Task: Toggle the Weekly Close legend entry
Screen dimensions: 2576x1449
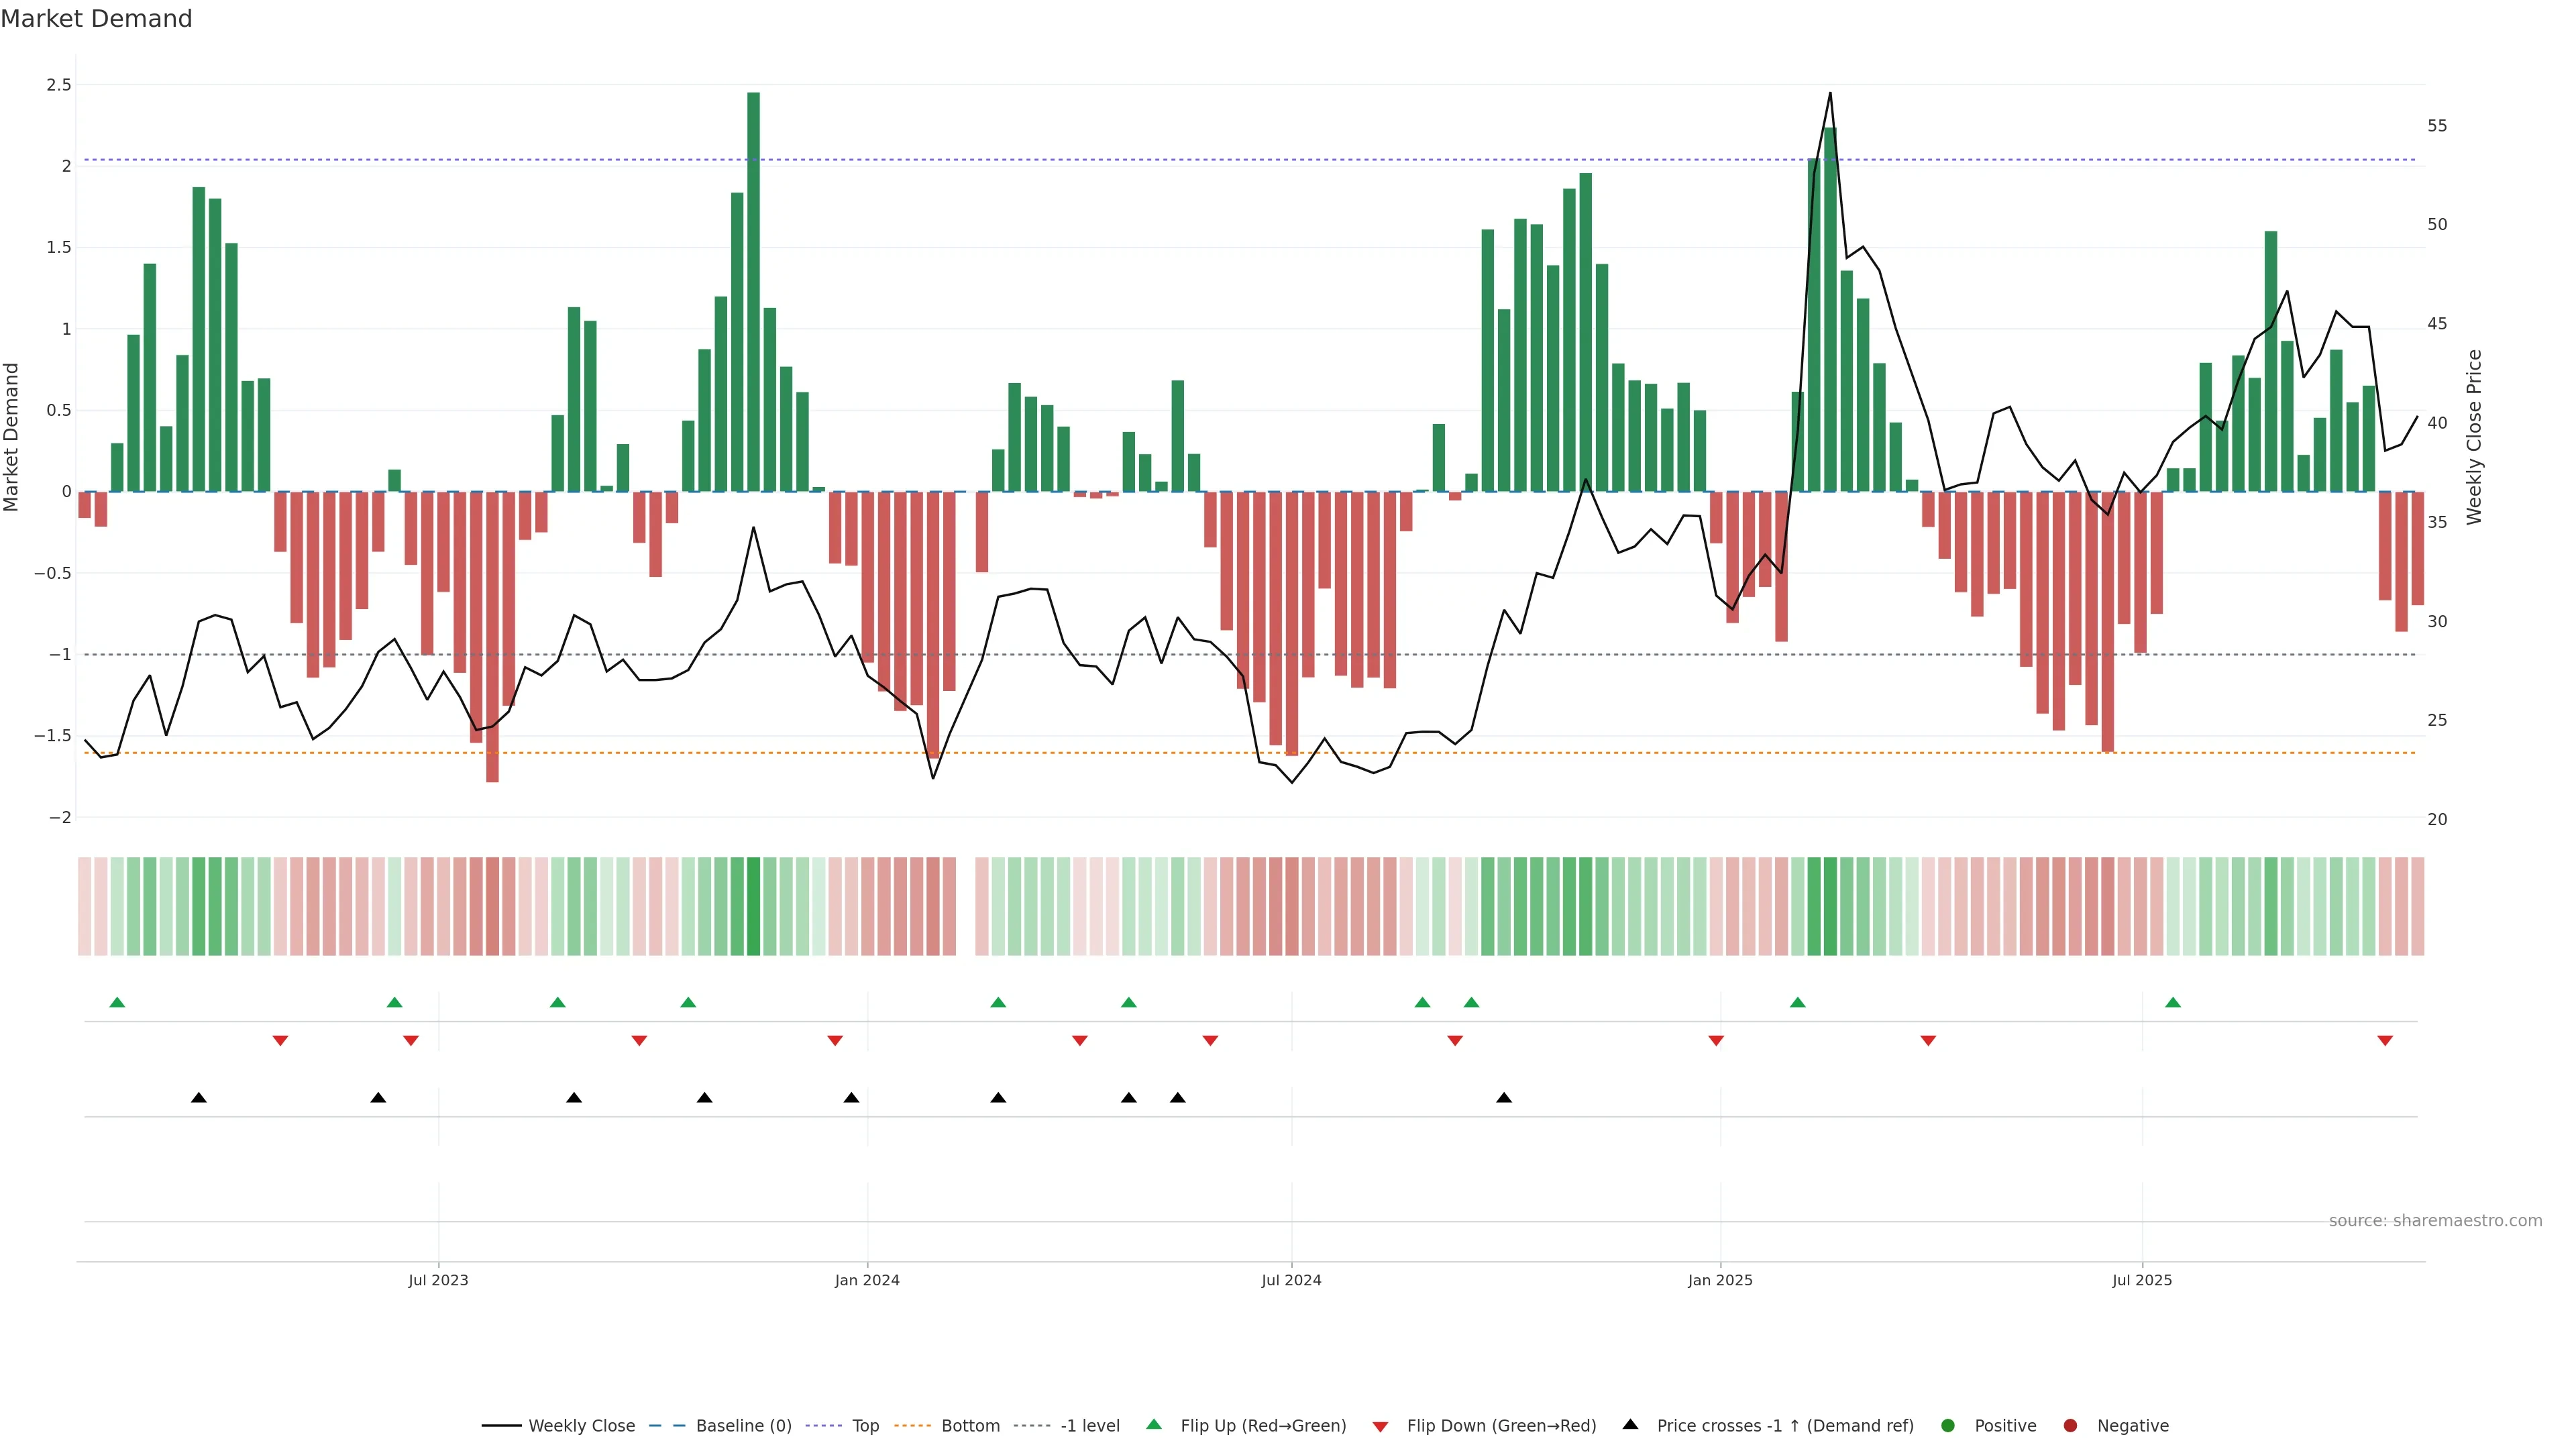Action: point(581,1425)
